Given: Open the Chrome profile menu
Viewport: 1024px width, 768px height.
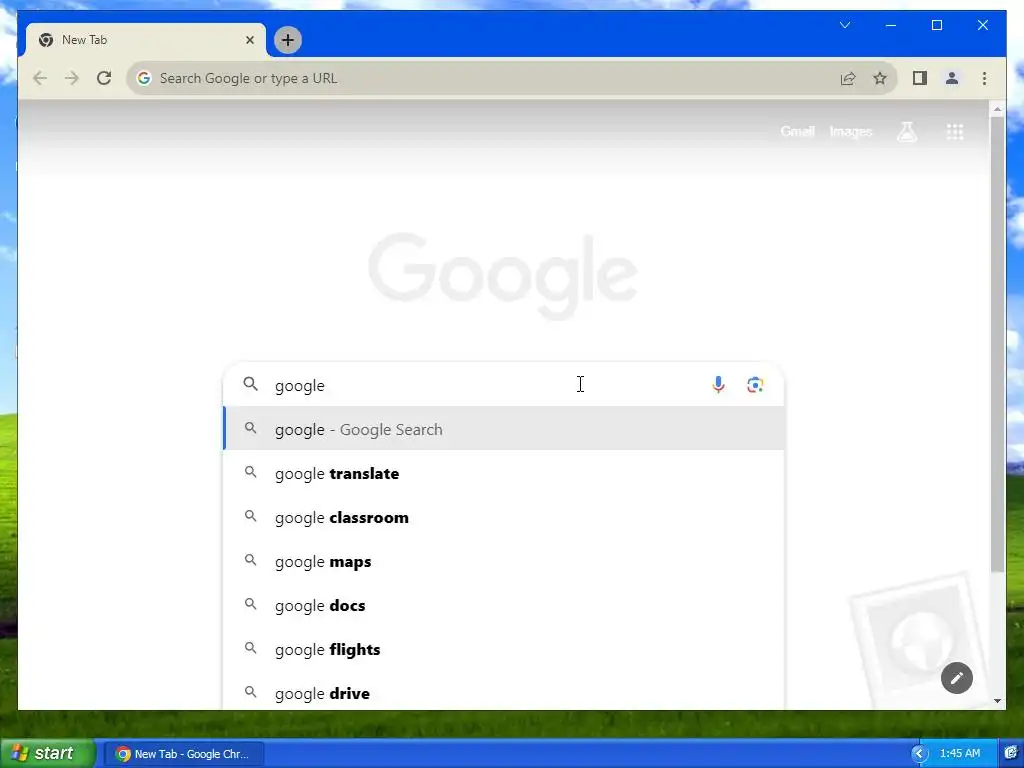Looking at the screenshot, I should (952, 78).
